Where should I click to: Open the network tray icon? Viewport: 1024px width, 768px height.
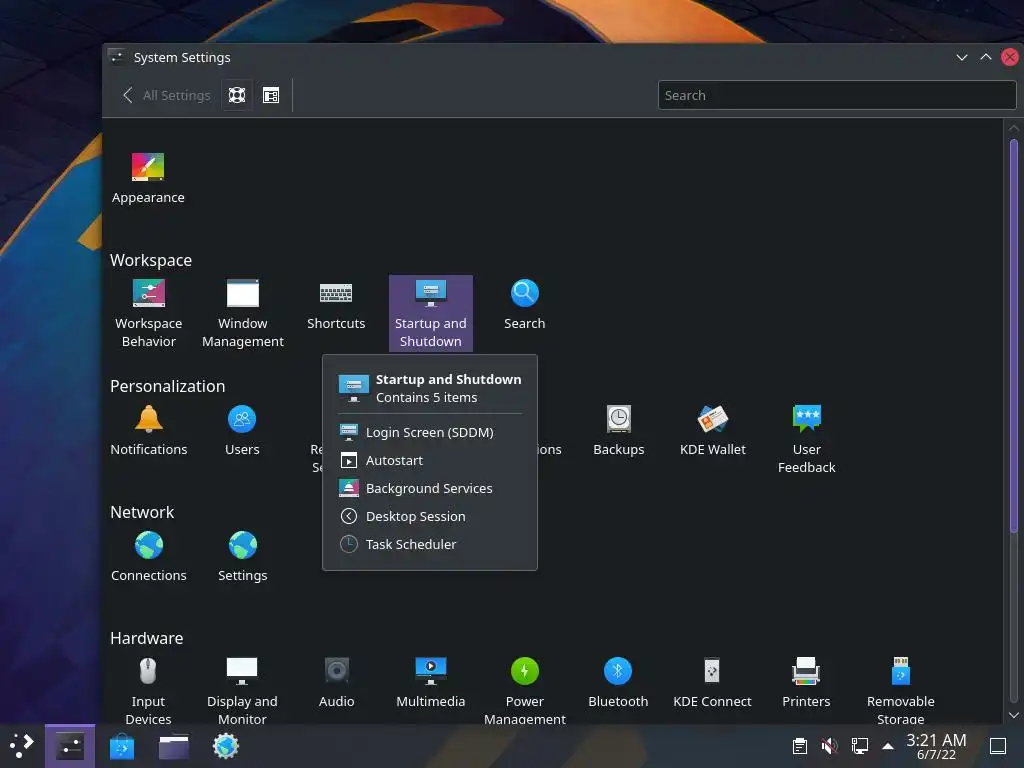click(859, 746)
